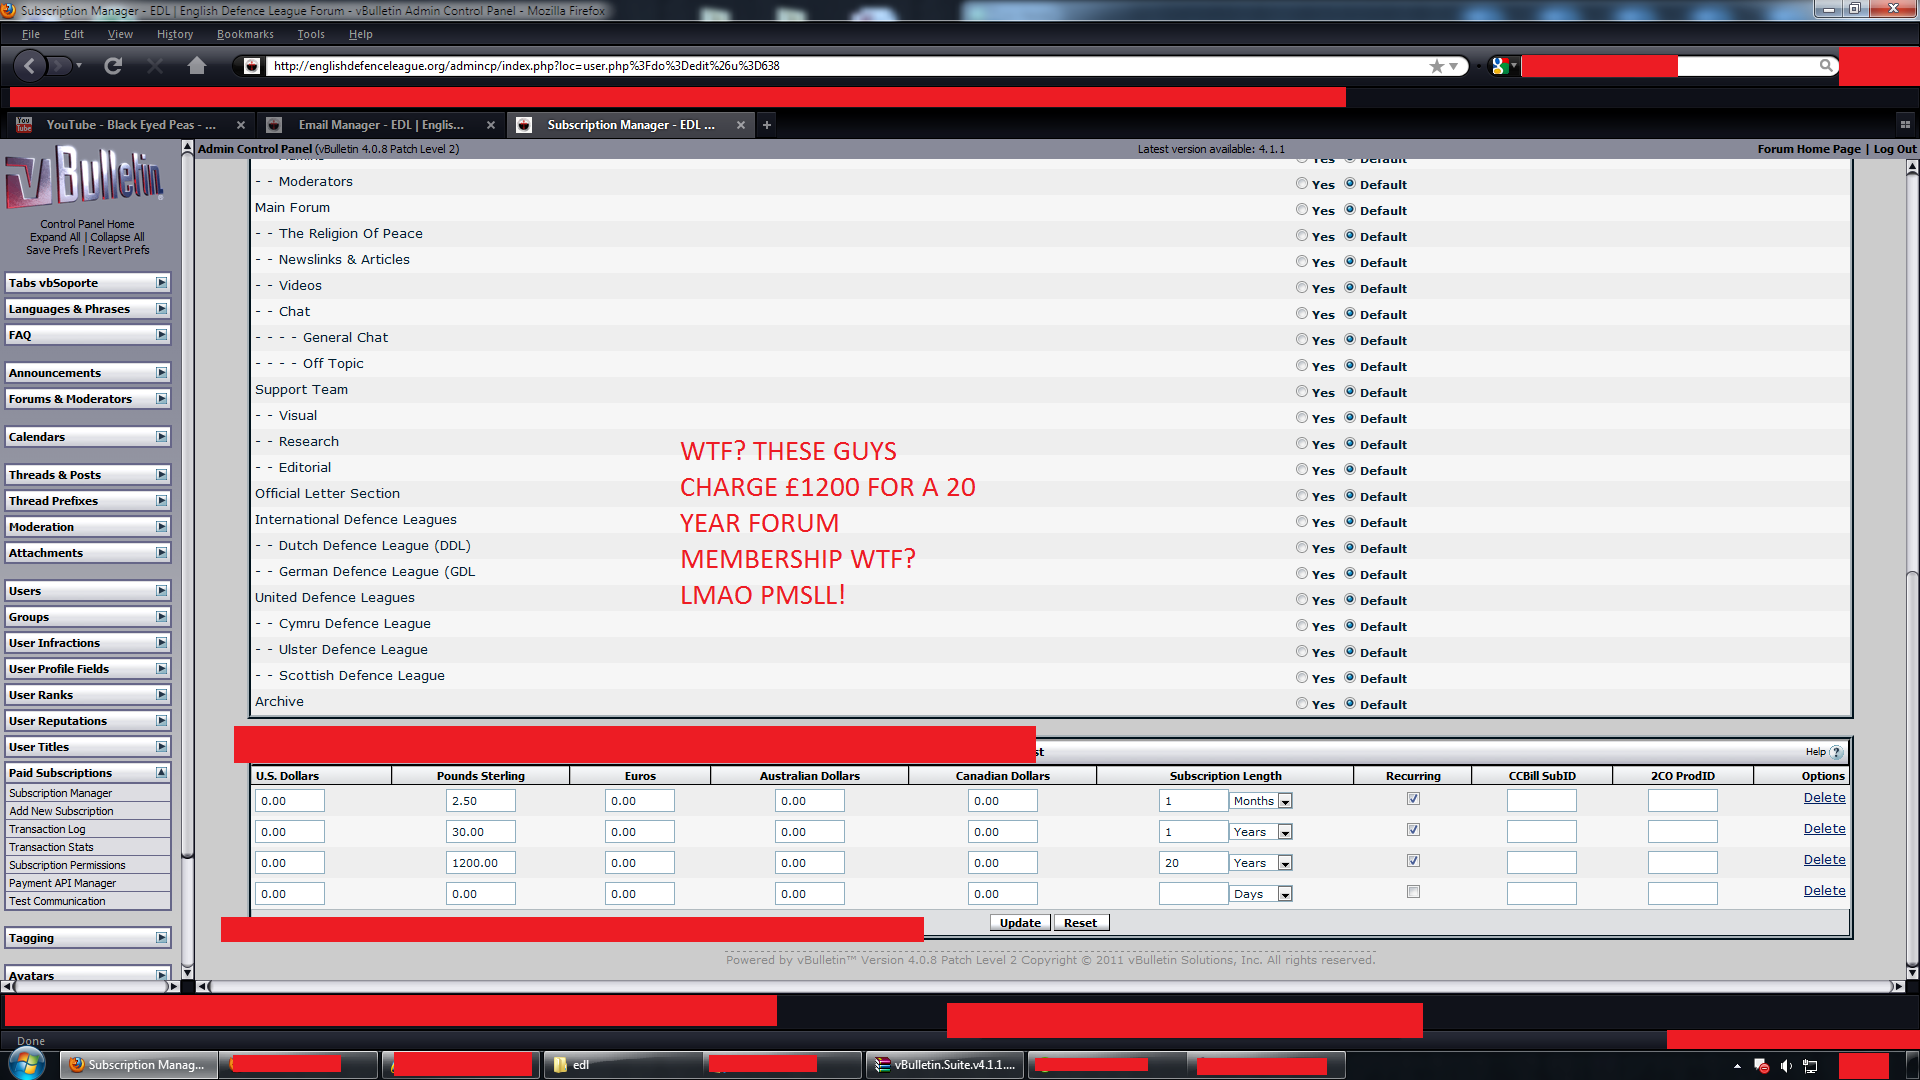Image resolution: width=1920 pixels, height=1080 pixels.
Task: Open the Transaction Log link
Action: [x=48, y=829]
